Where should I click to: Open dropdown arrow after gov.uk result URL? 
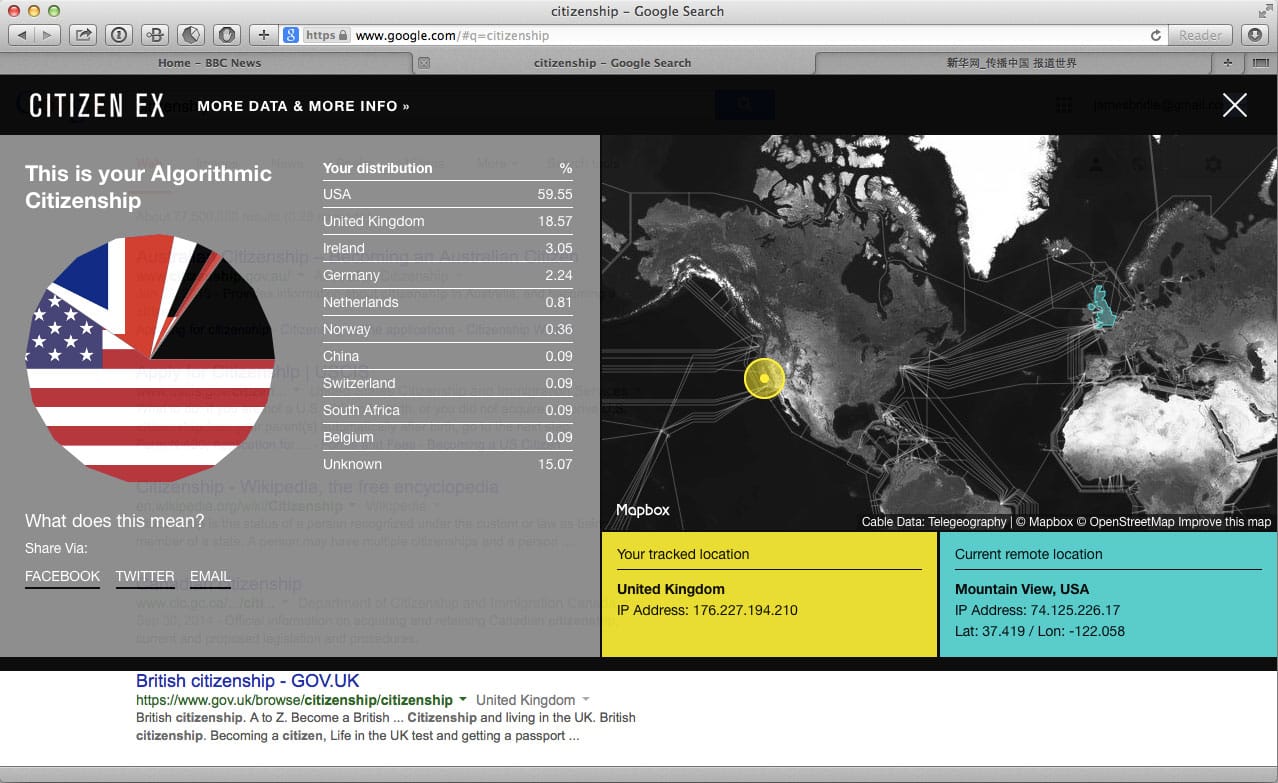tap(462, 700)
